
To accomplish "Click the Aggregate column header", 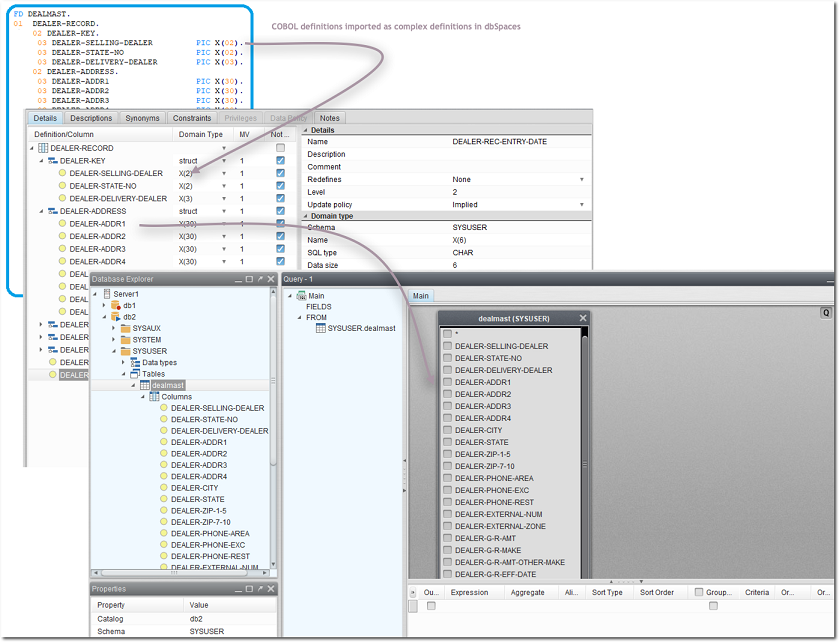I will 527,592.
